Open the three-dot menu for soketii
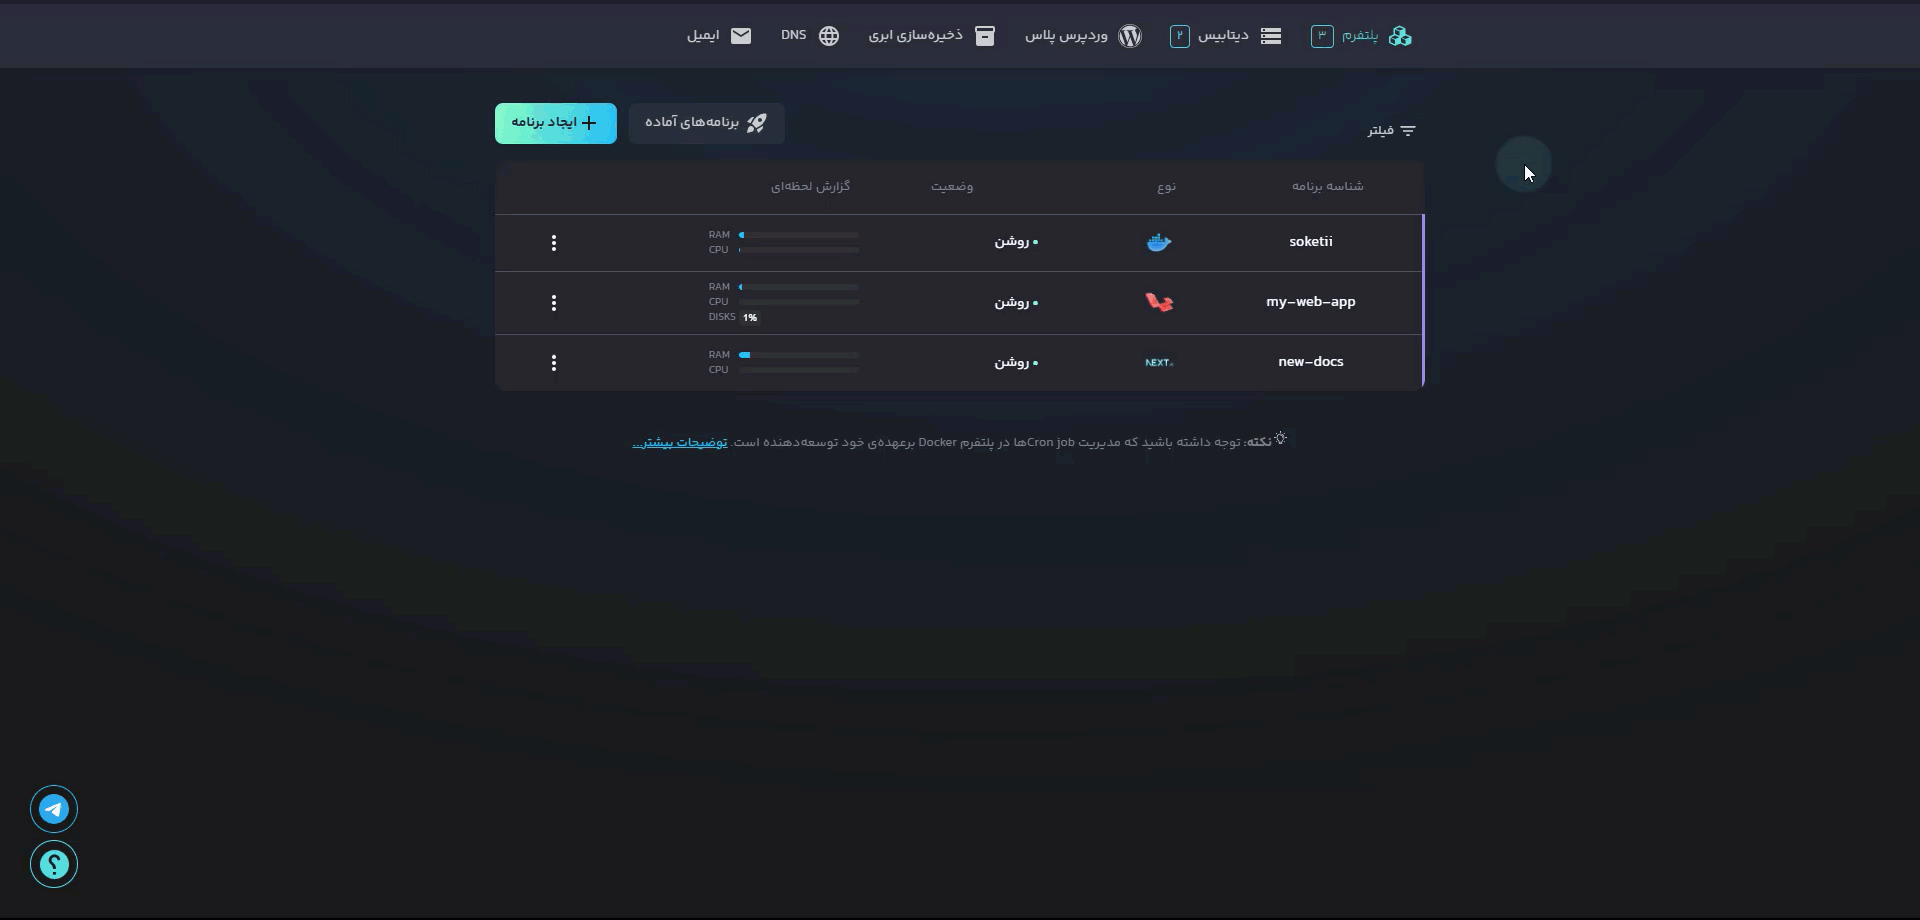Screen dimensions: 1920x920 554,243
